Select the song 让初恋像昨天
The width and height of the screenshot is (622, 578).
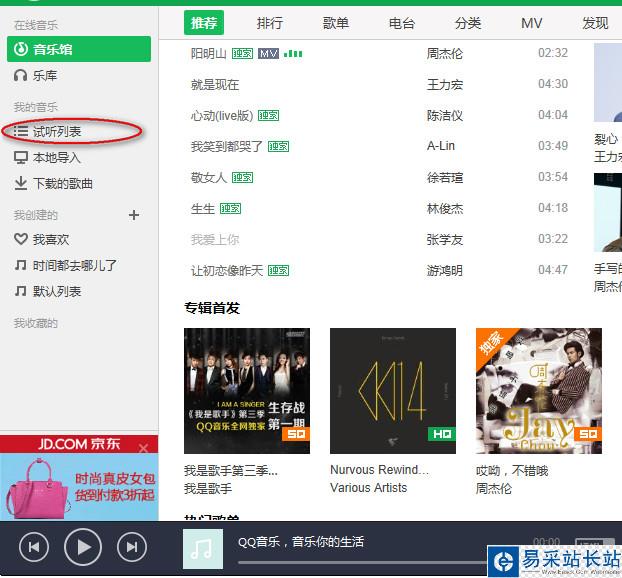[227, 271]
